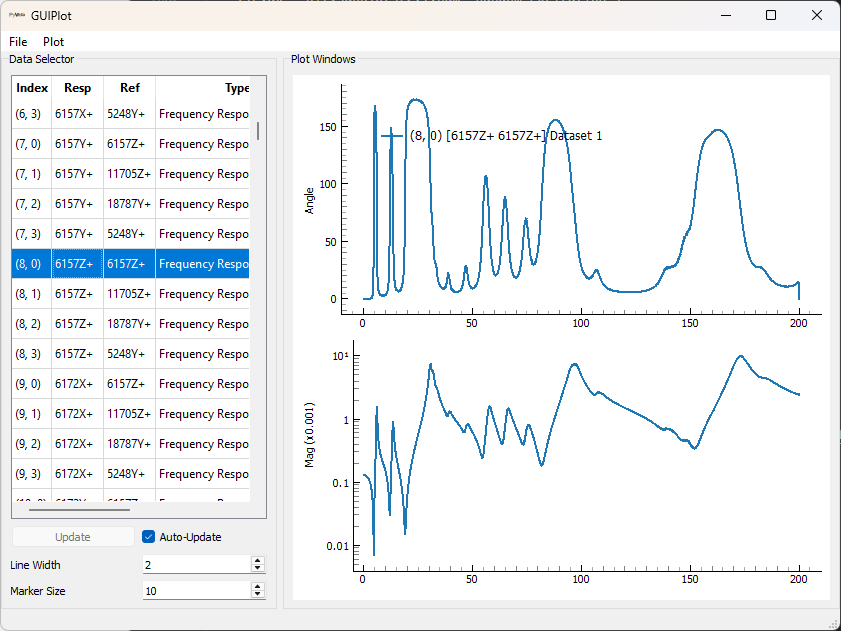Image resolution: width=841 pixels, height=631 pixels.
Task: Open the File menu
Action: (x=17, y=42)
